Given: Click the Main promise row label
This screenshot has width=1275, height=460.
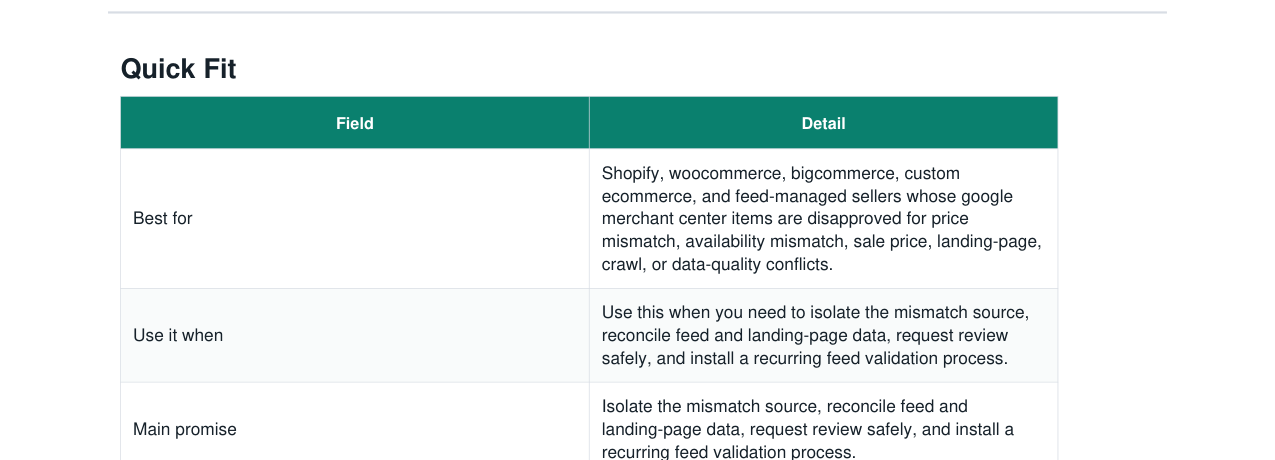Looking at the screenshot, I should [185, 429].
